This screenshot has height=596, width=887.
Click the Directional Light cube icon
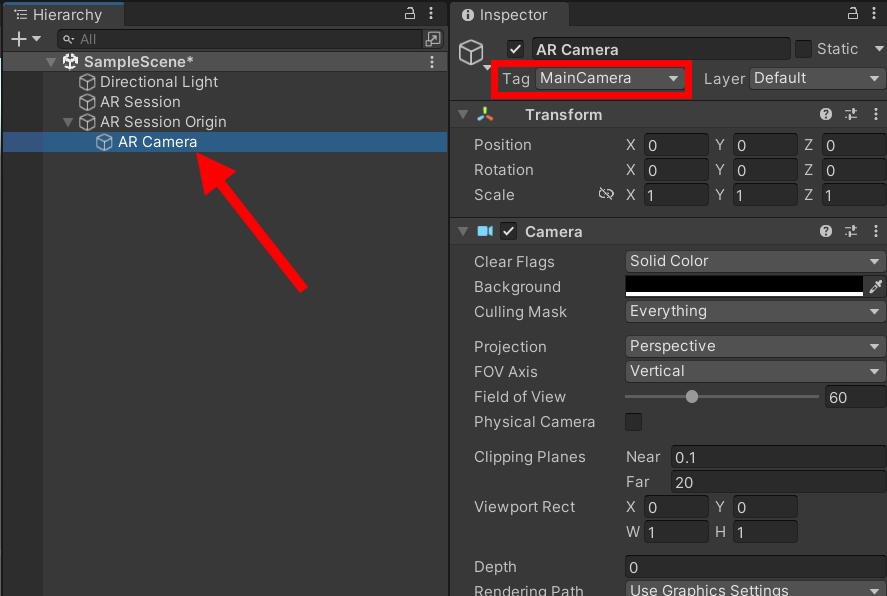click(87, 82)
